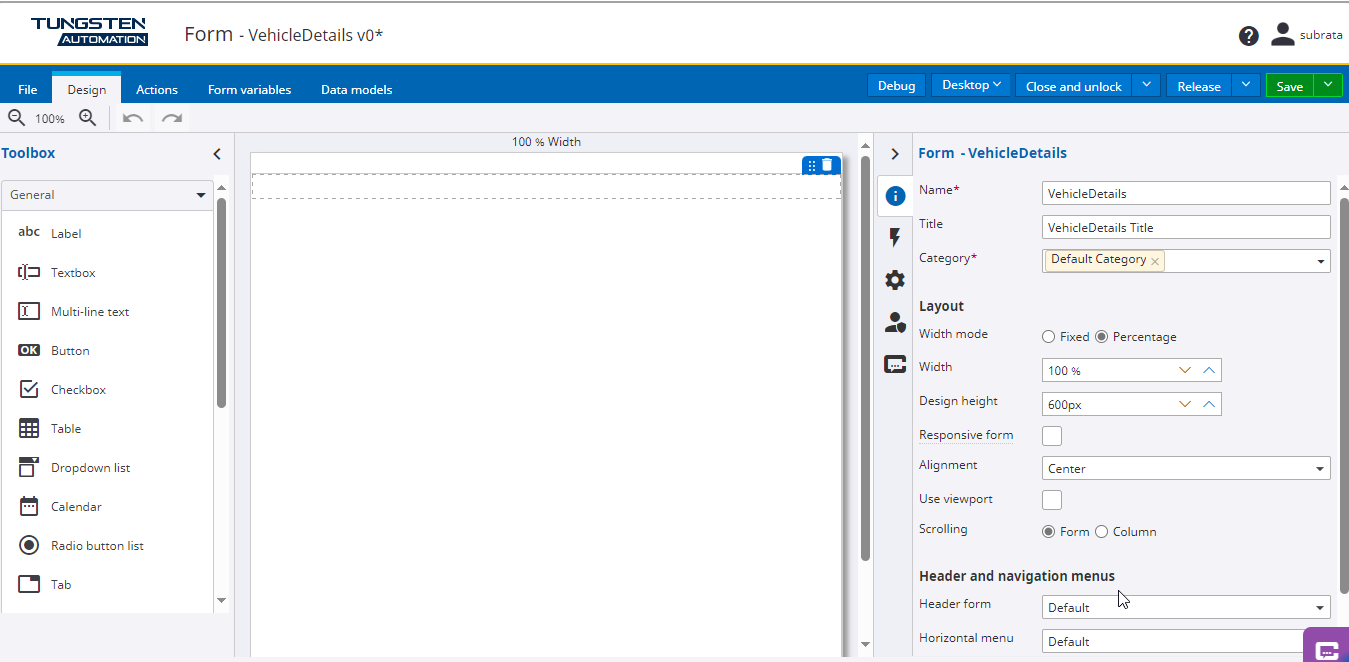Click the zoom in magnifier icon
Viewport: 1349px width, 662px height.
[x=88, y=118]
